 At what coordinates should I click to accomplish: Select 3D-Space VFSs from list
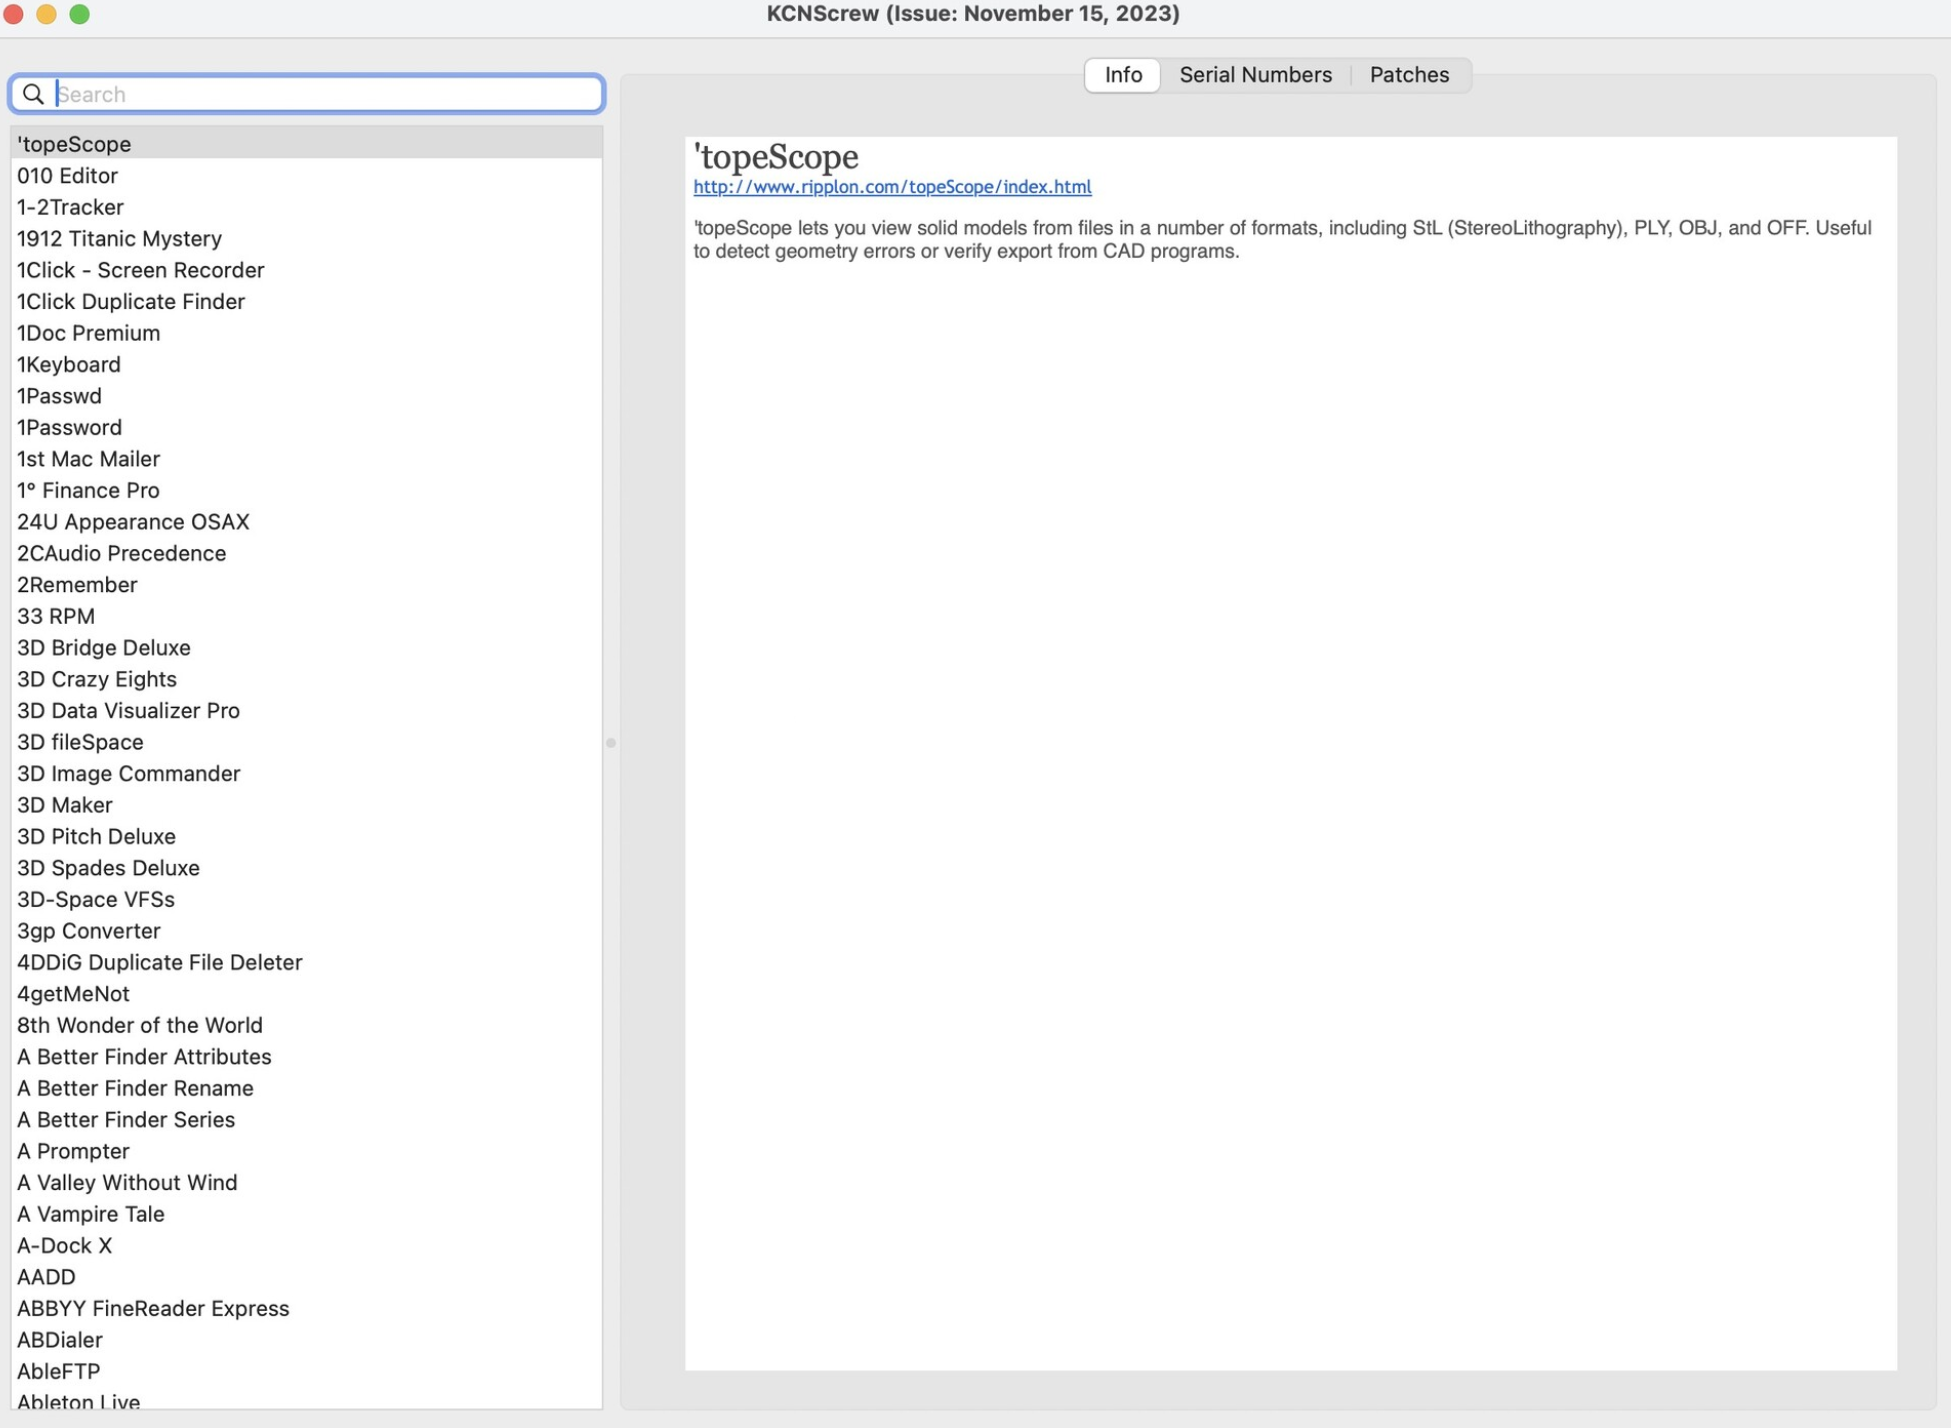click(97, 898)
